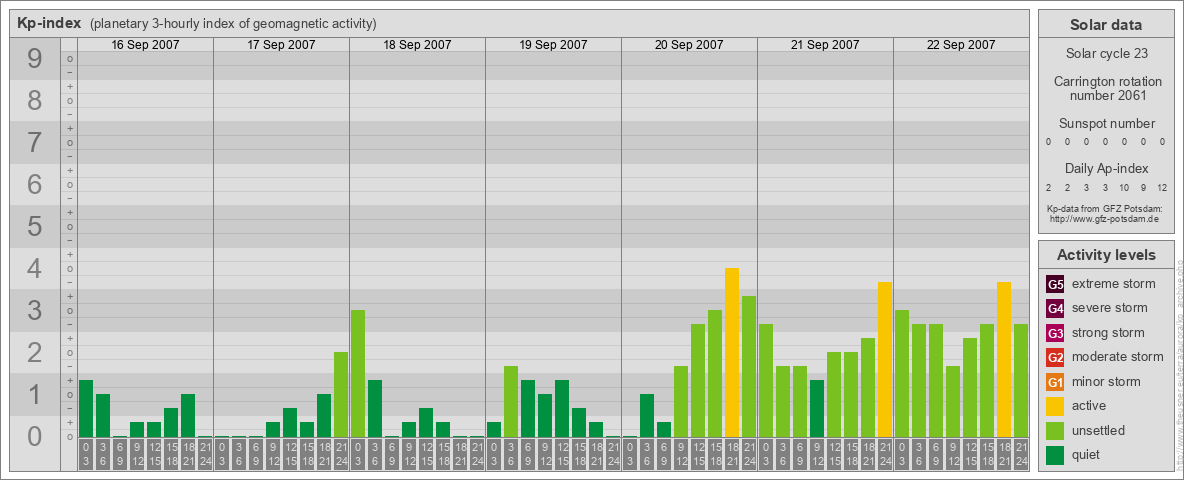The height and width of the screenshot is (480, 1184).
Task: Click the first dark green bar on 16 Sep
Action: click(x=86, y=408)
